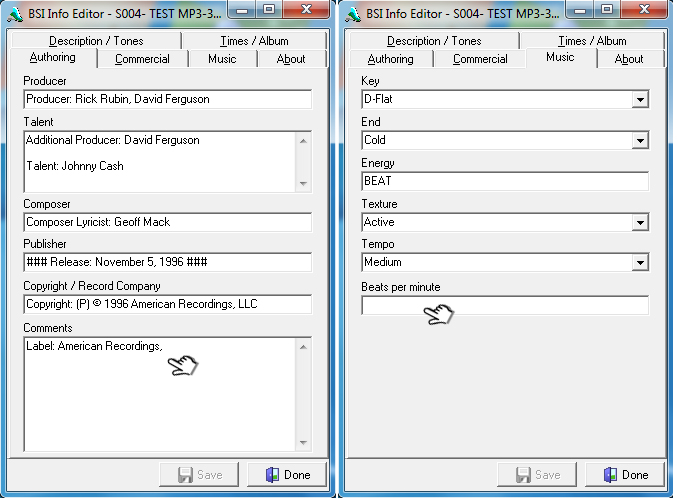This screenshot has width=677, height=498.
Task: Open the End dropdown showing Cold
Action: (x=640, y=140)
